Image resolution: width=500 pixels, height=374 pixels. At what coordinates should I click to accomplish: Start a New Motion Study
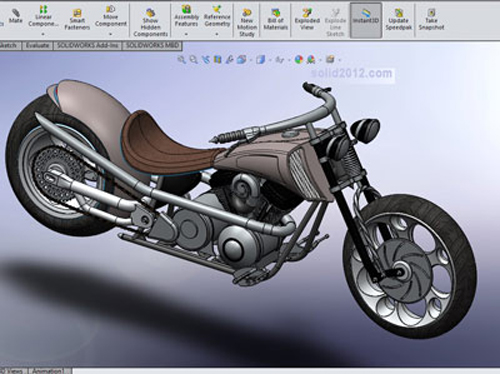[247, 22]
